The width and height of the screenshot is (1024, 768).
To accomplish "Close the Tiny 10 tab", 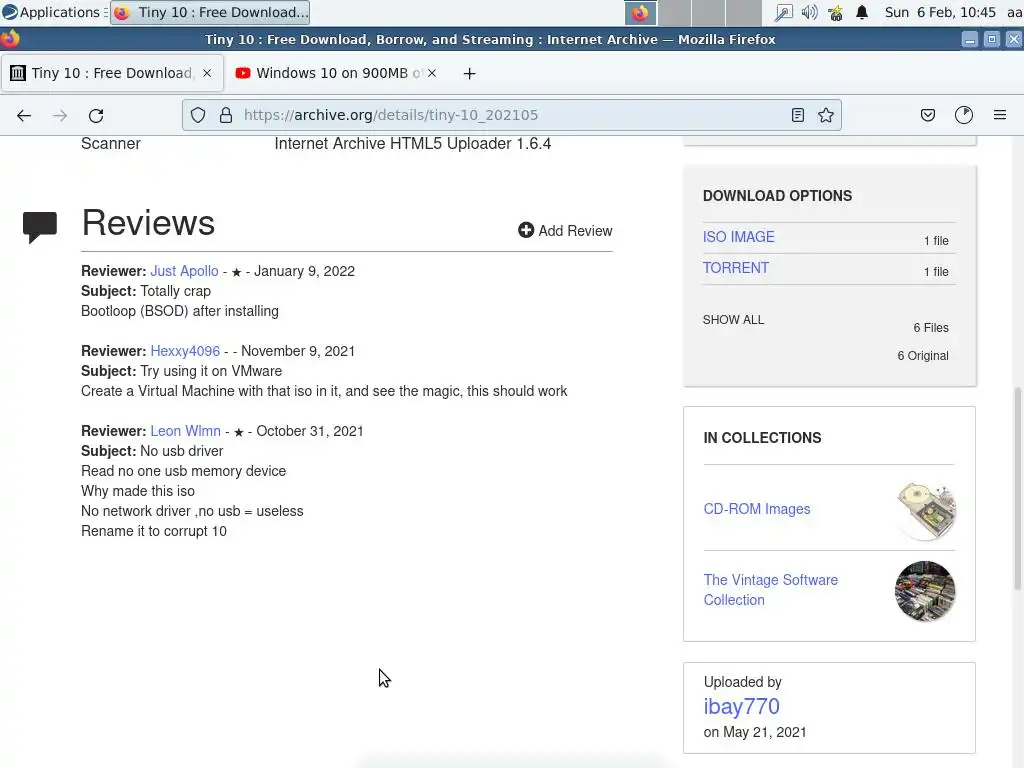I will click(207, 73).
